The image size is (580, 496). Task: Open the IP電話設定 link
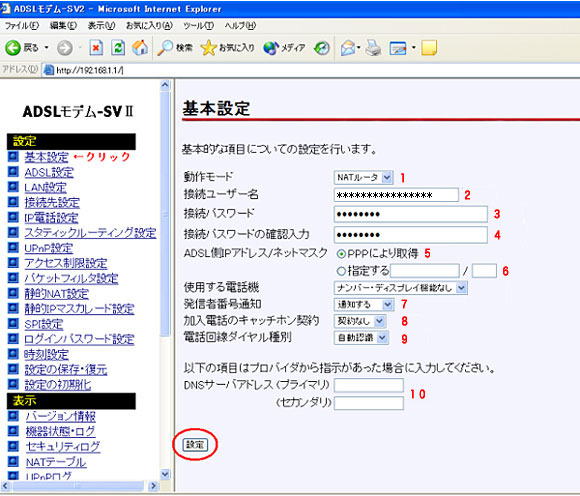click(51, 217)
